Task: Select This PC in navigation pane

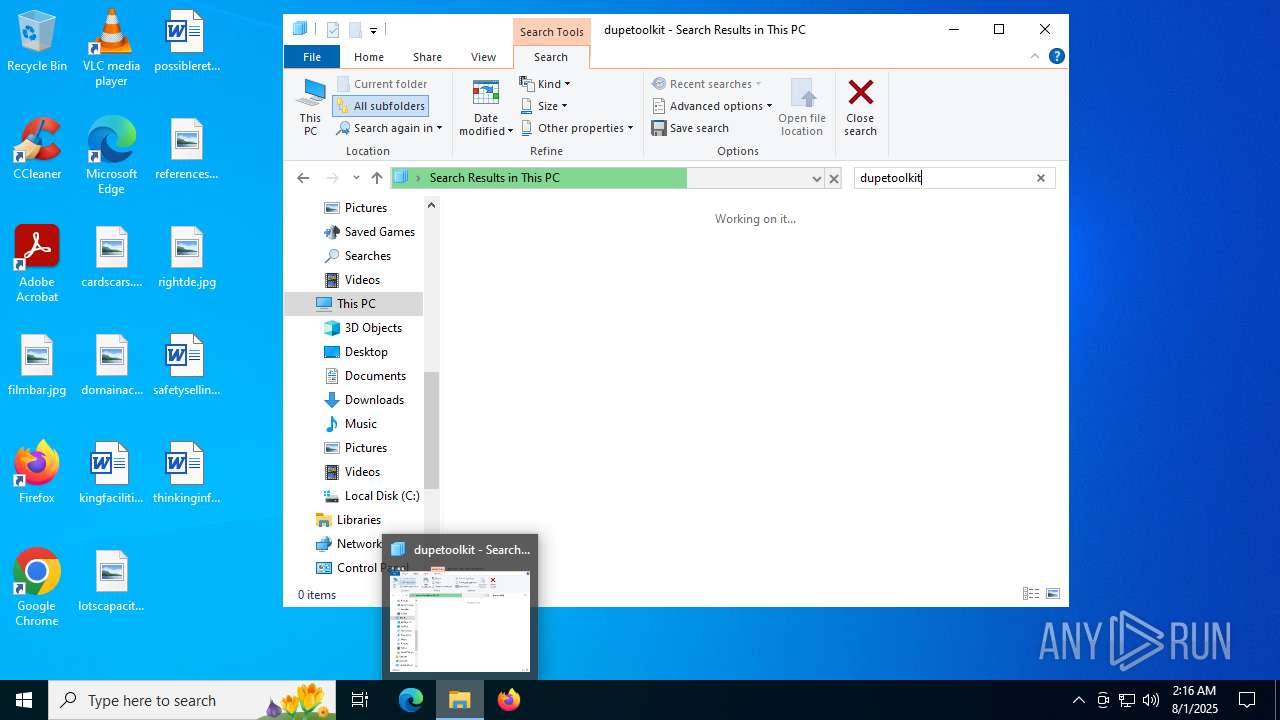Action: point(354,304)
